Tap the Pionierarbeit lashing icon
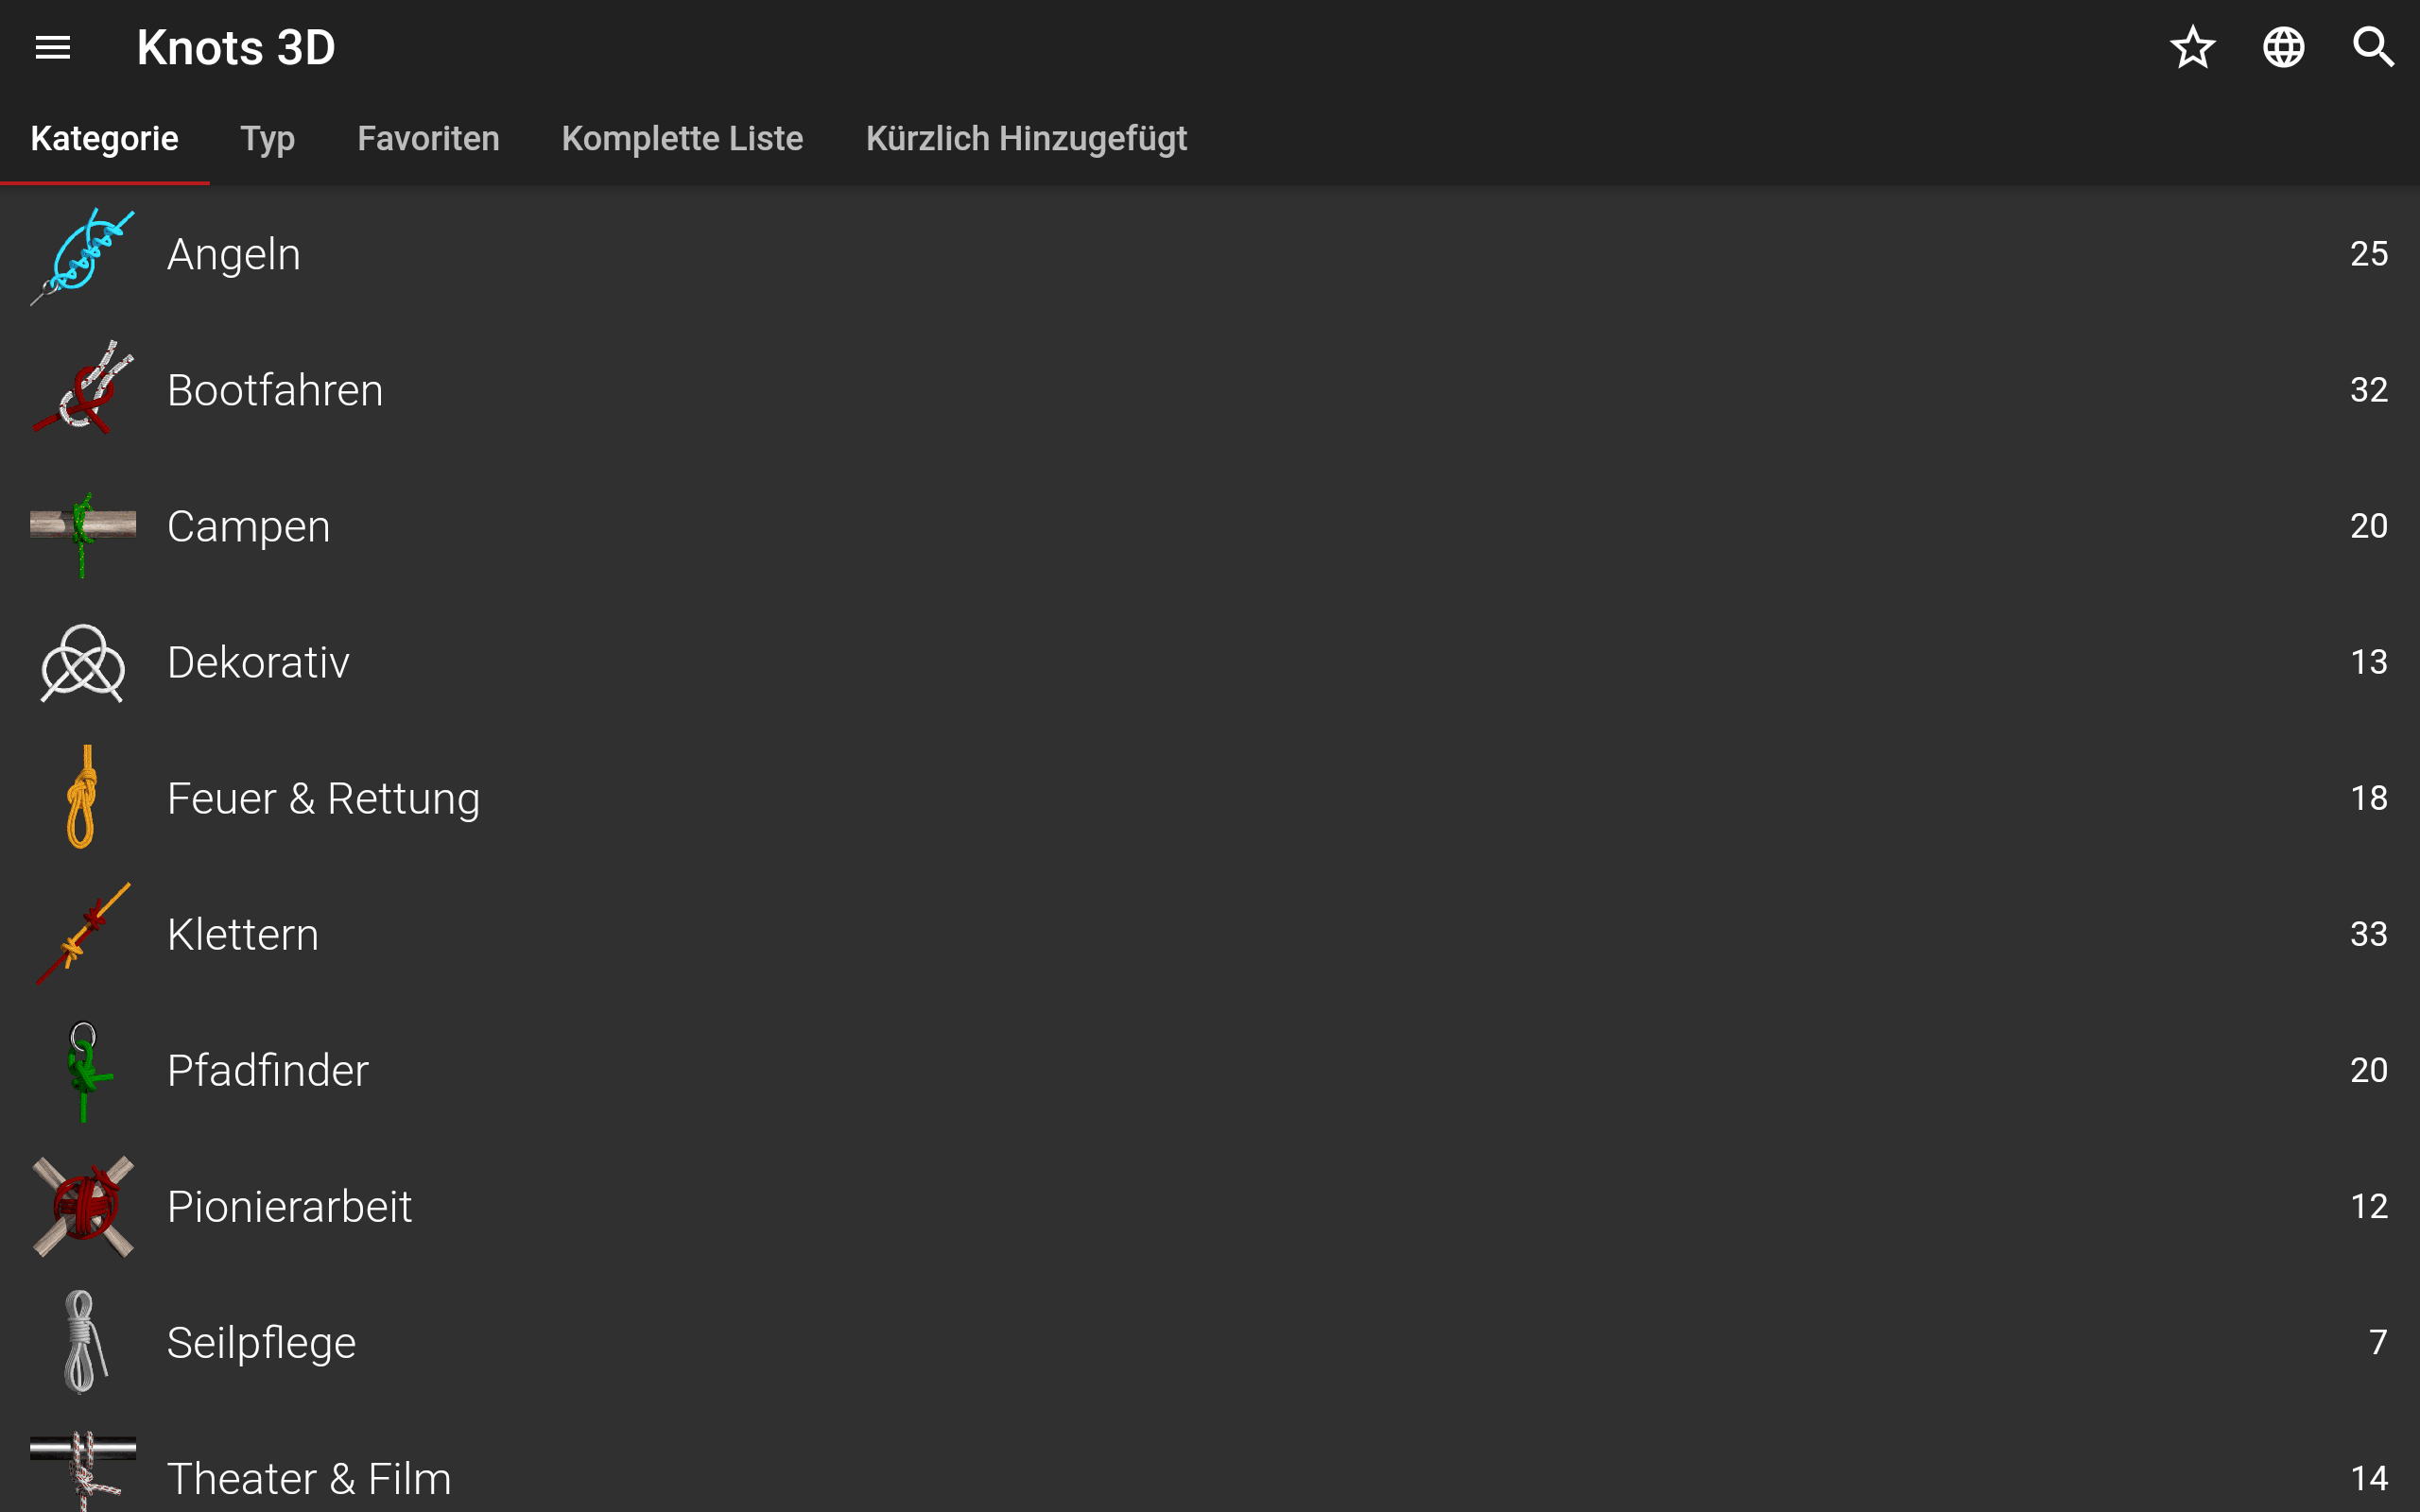The width and height of the screenshot is (2420, 1512). click(83, 1206)
